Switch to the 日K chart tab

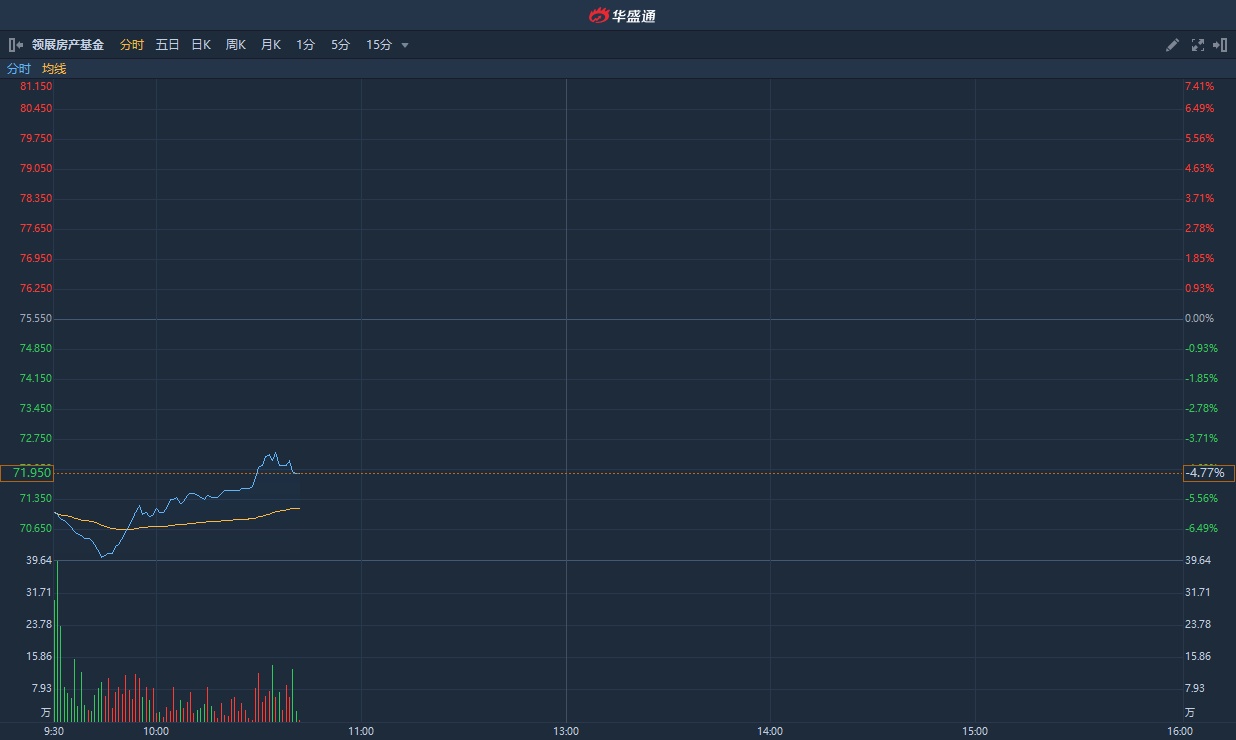click(201, 45)
